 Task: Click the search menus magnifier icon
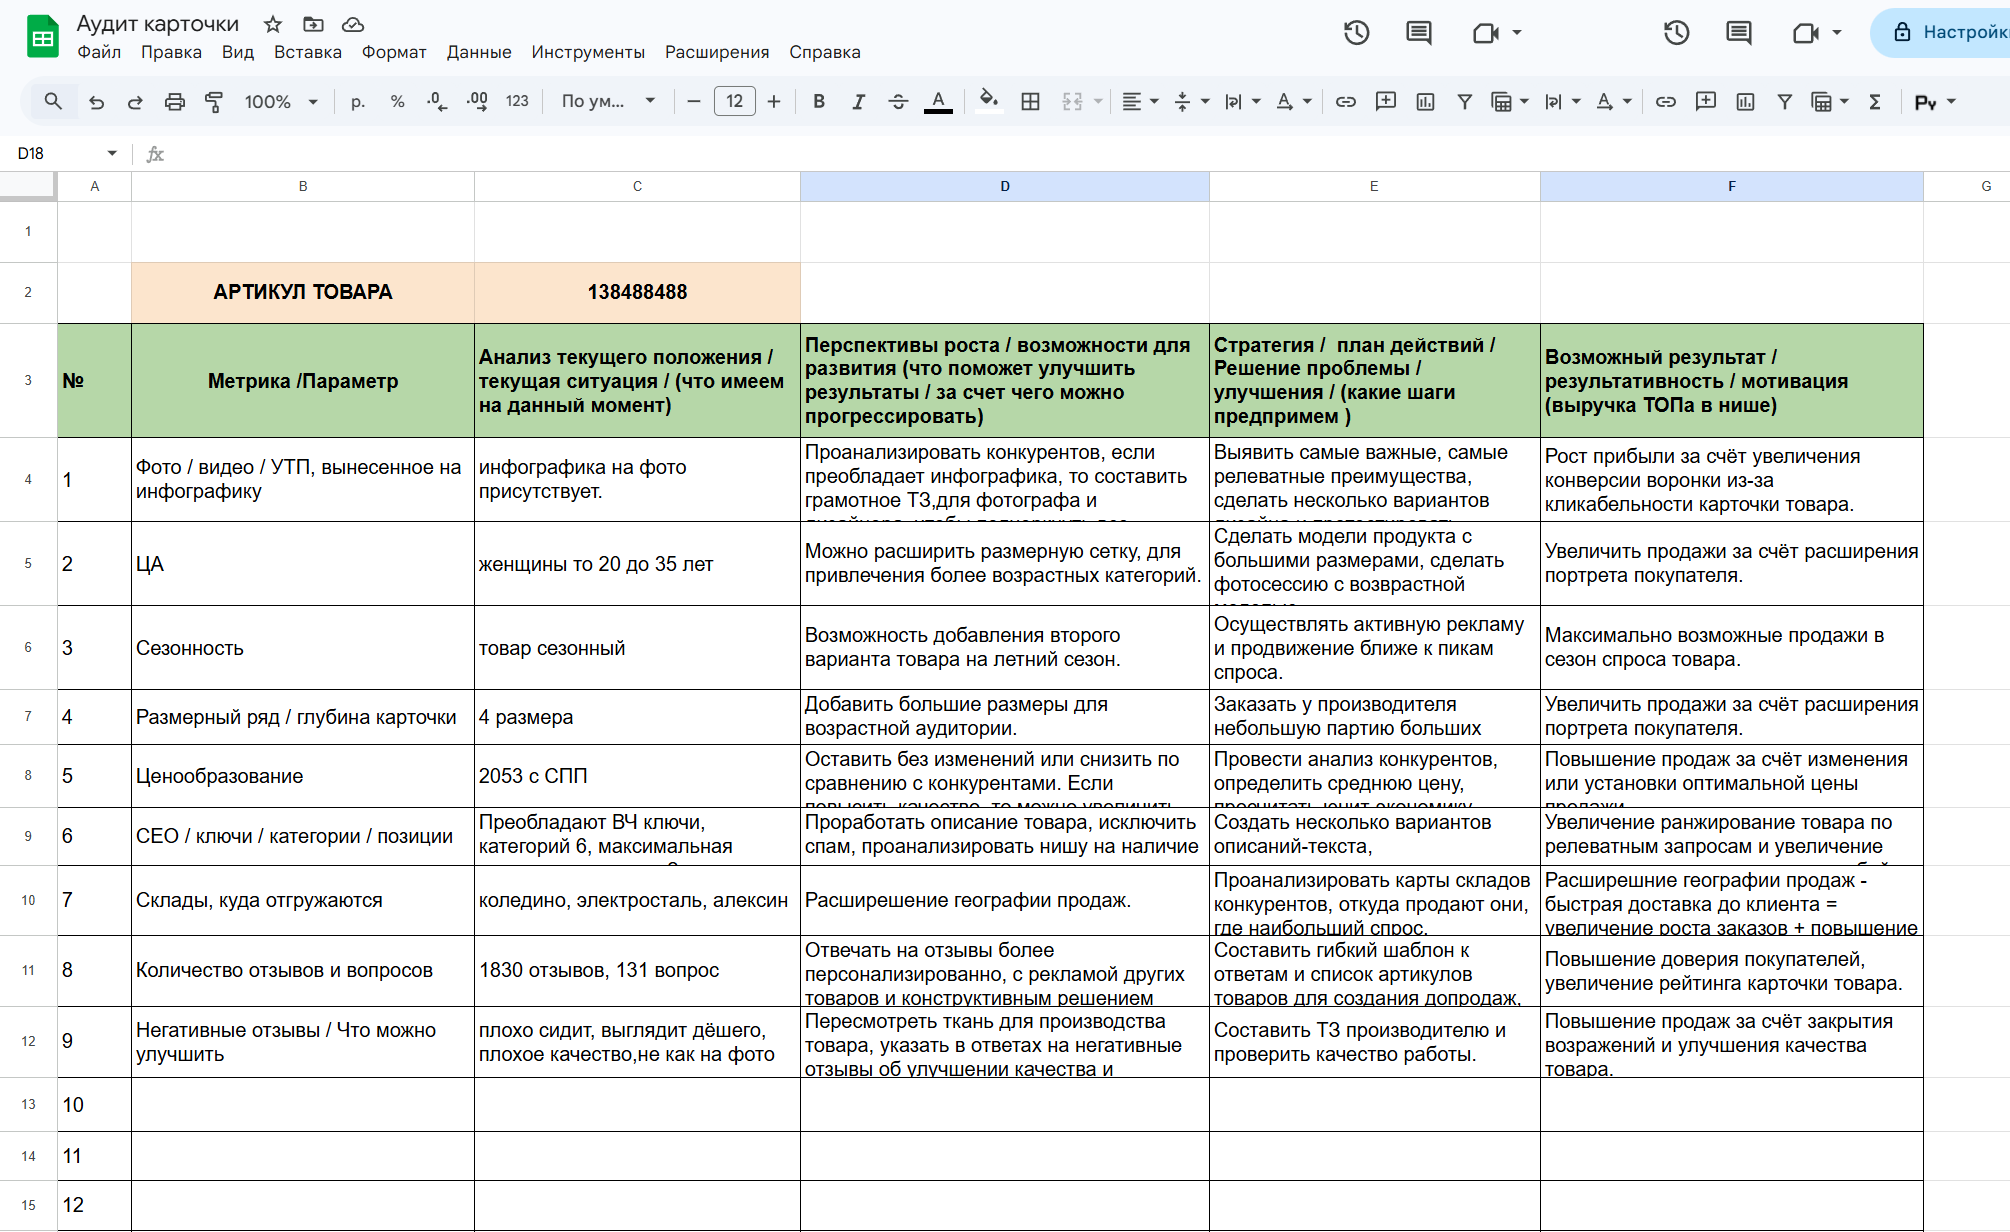53,101
